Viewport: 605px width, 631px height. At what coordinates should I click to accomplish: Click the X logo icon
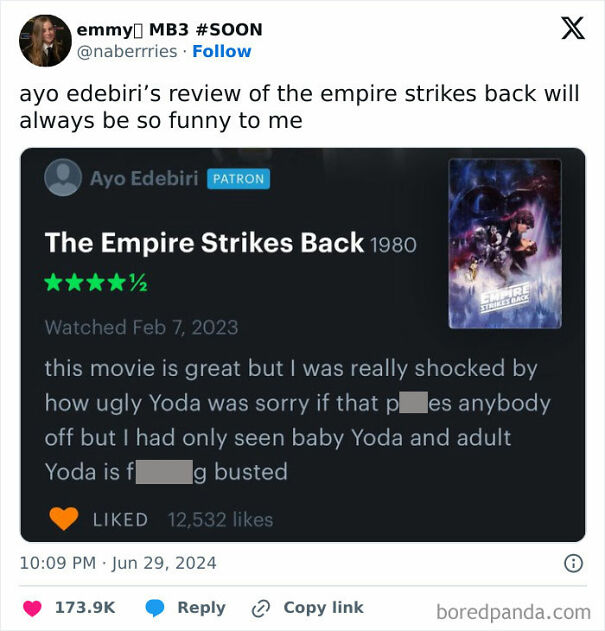coord(573,29)
